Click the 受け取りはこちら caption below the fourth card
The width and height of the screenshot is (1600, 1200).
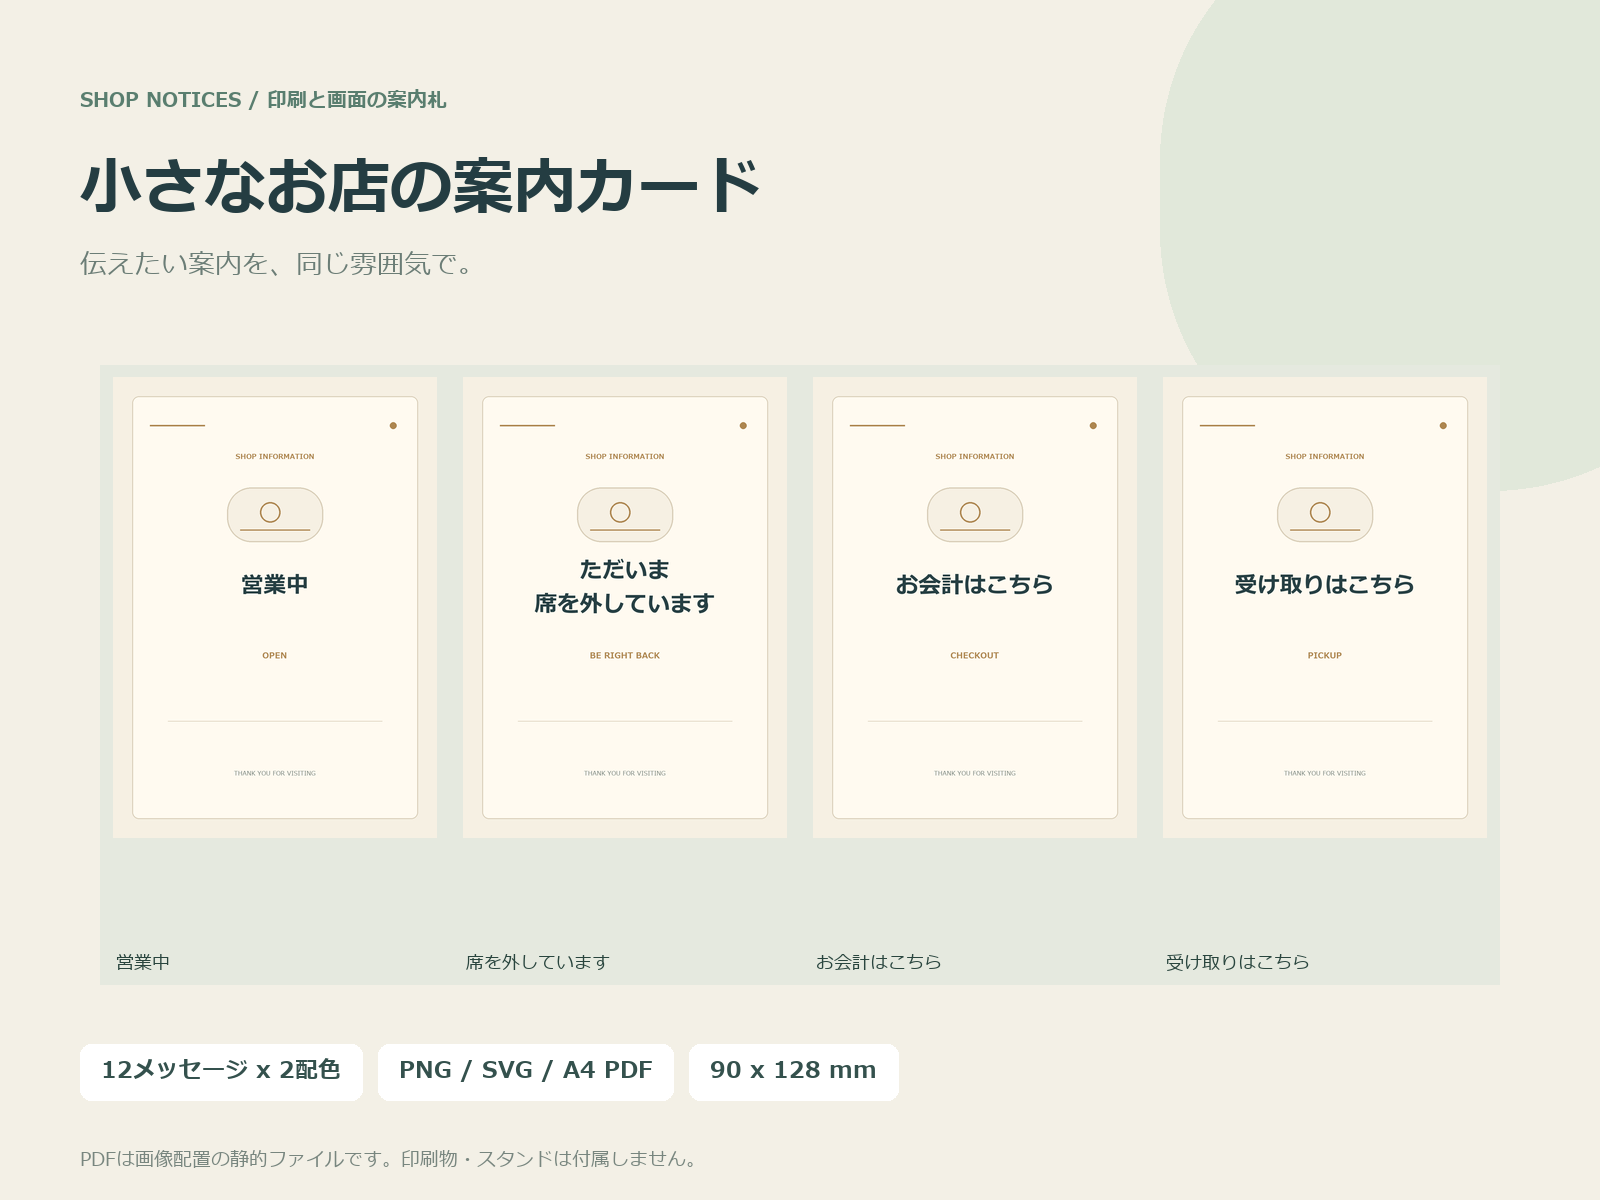click(x=1238, y=962)
